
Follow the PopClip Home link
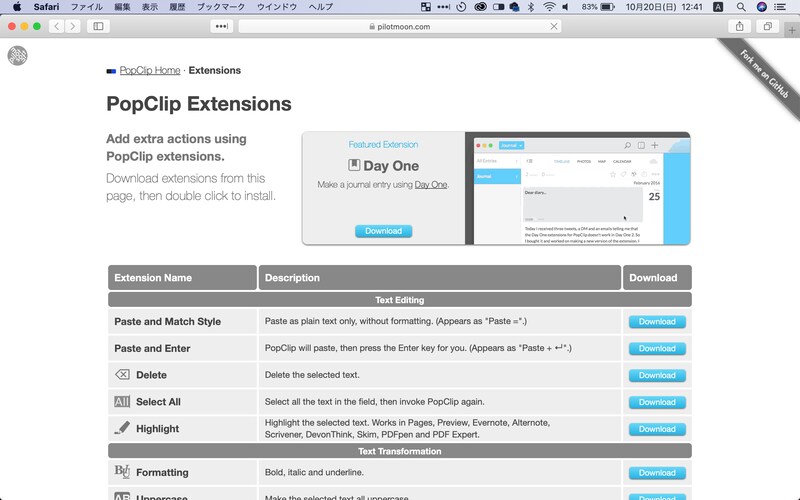[x=150, y=70]
